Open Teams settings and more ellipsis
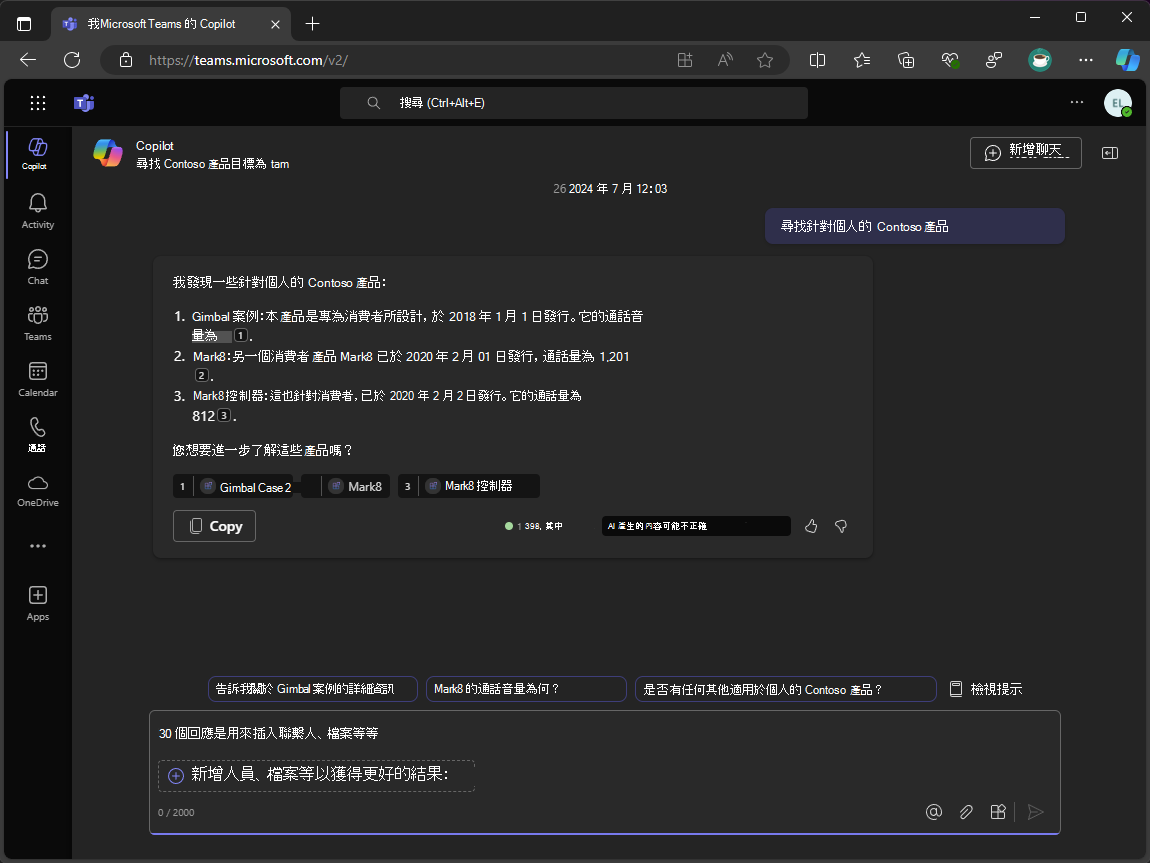 click(1077, 103)
